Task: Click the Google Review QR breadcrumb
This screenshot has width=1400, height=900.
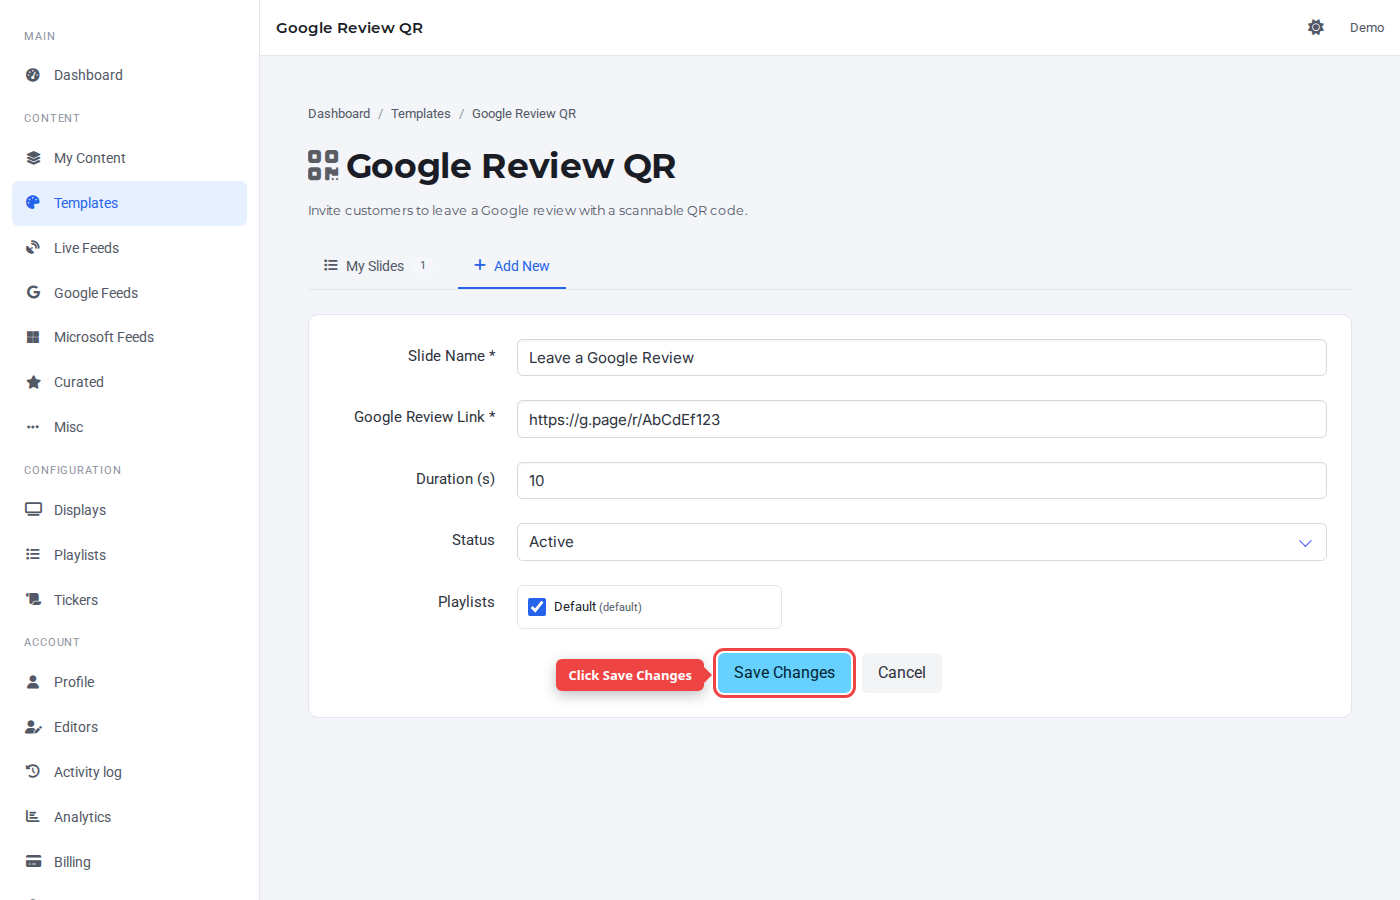Action: click(x=524, y=114)
